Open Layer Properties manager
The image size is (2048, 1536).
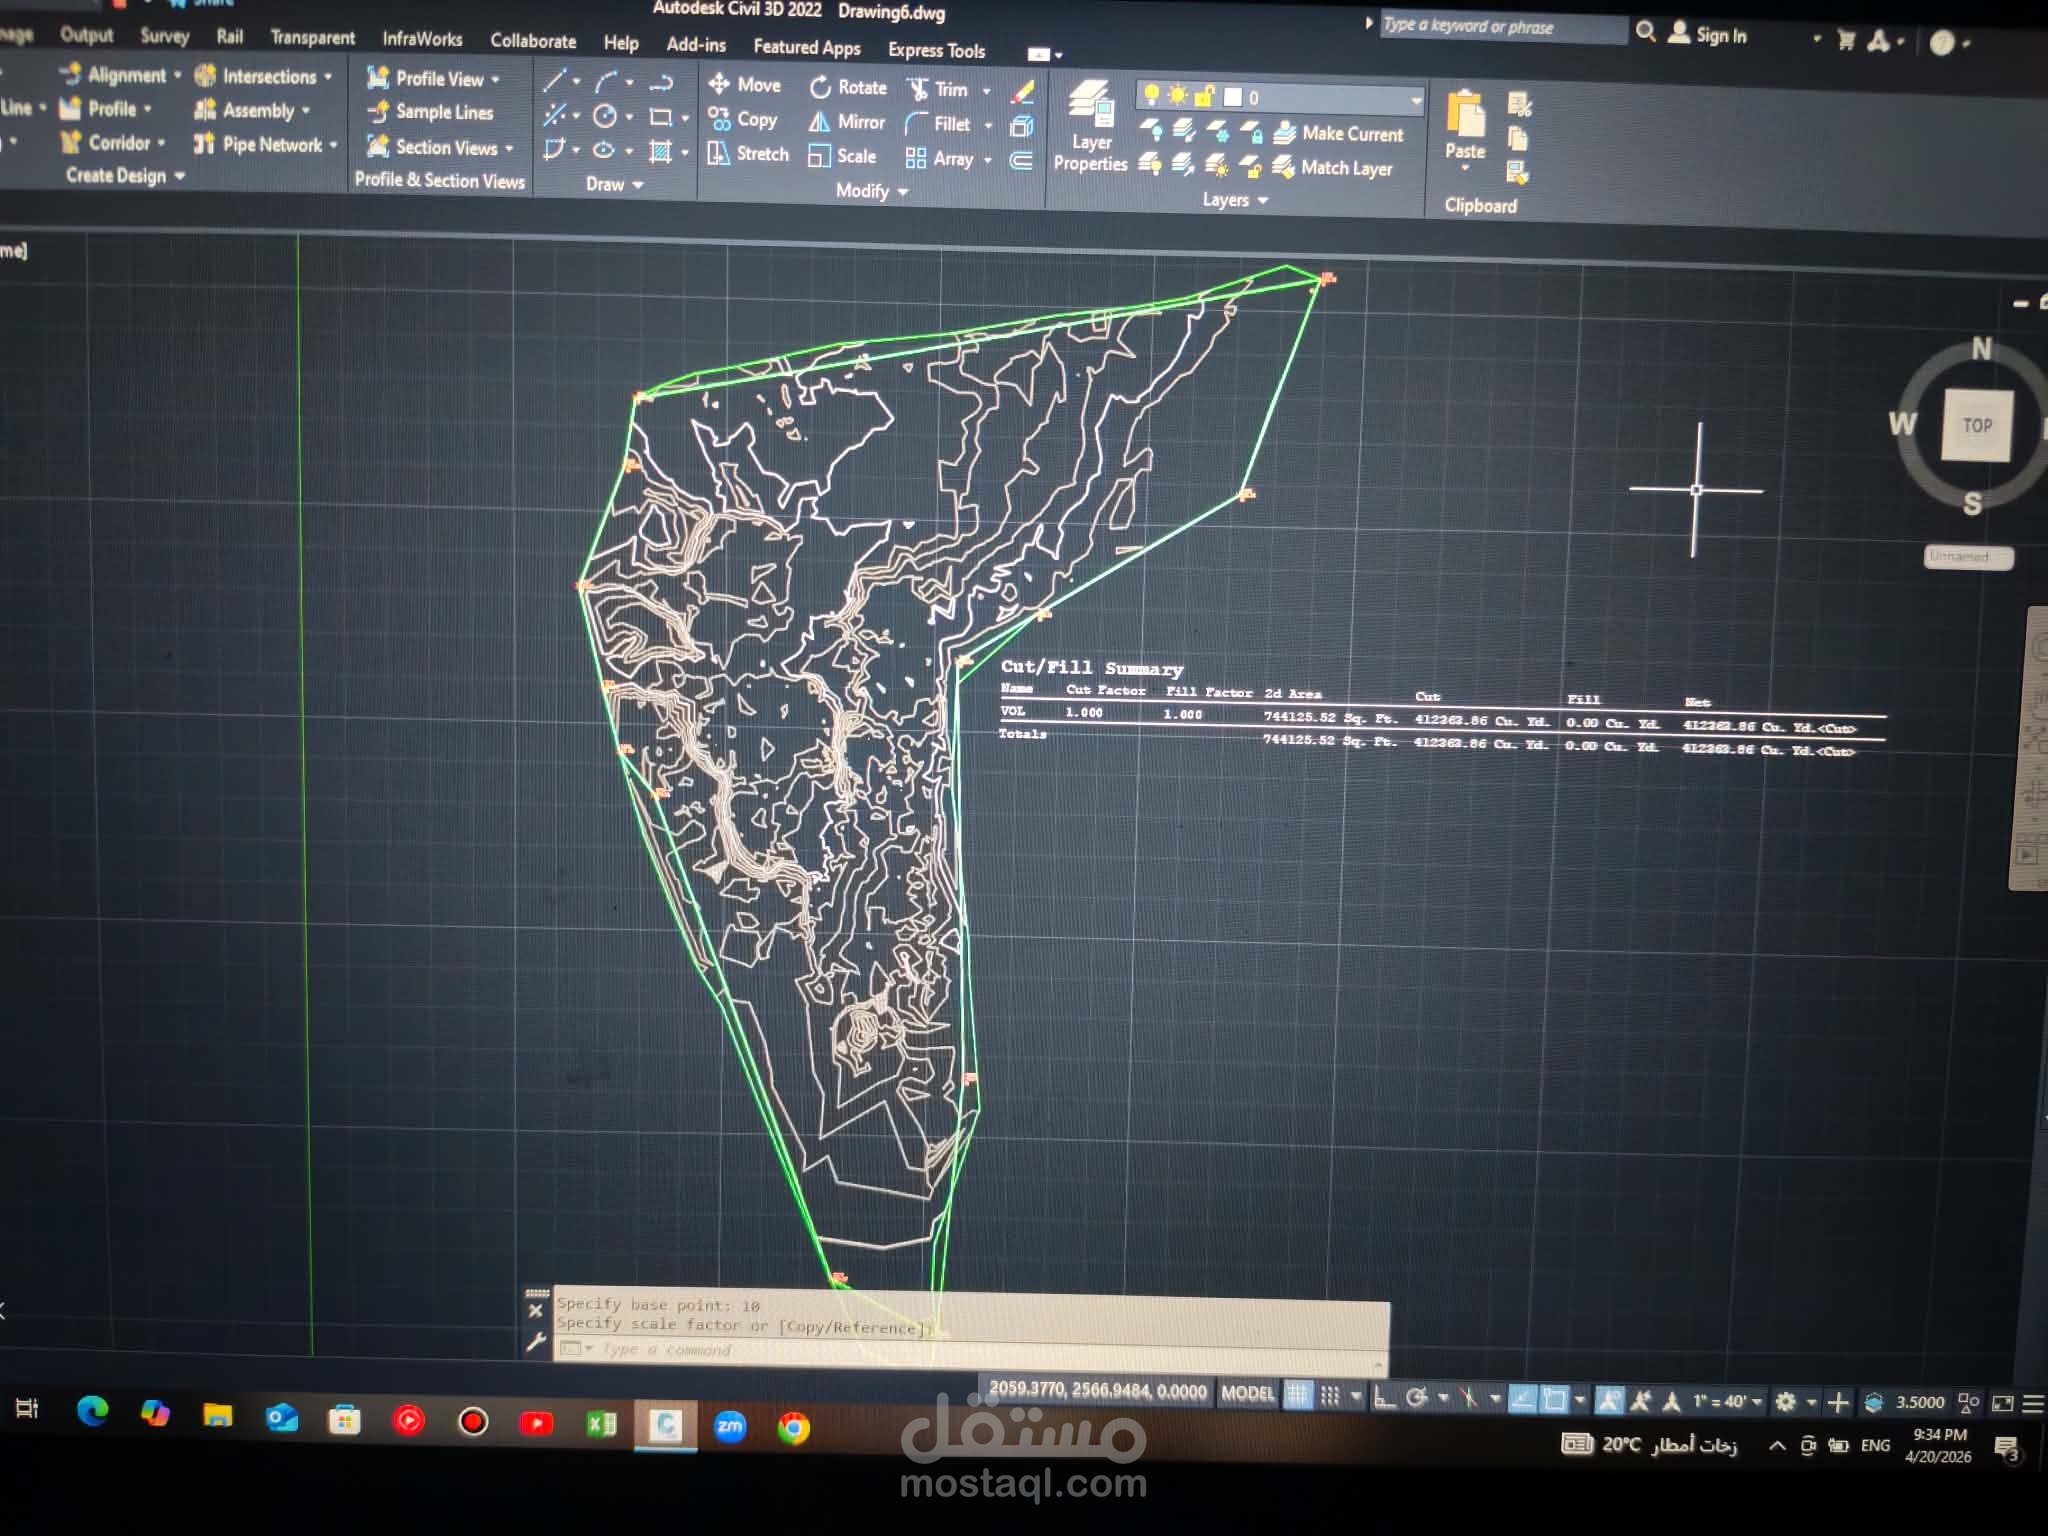click(x=1090, y=126)
